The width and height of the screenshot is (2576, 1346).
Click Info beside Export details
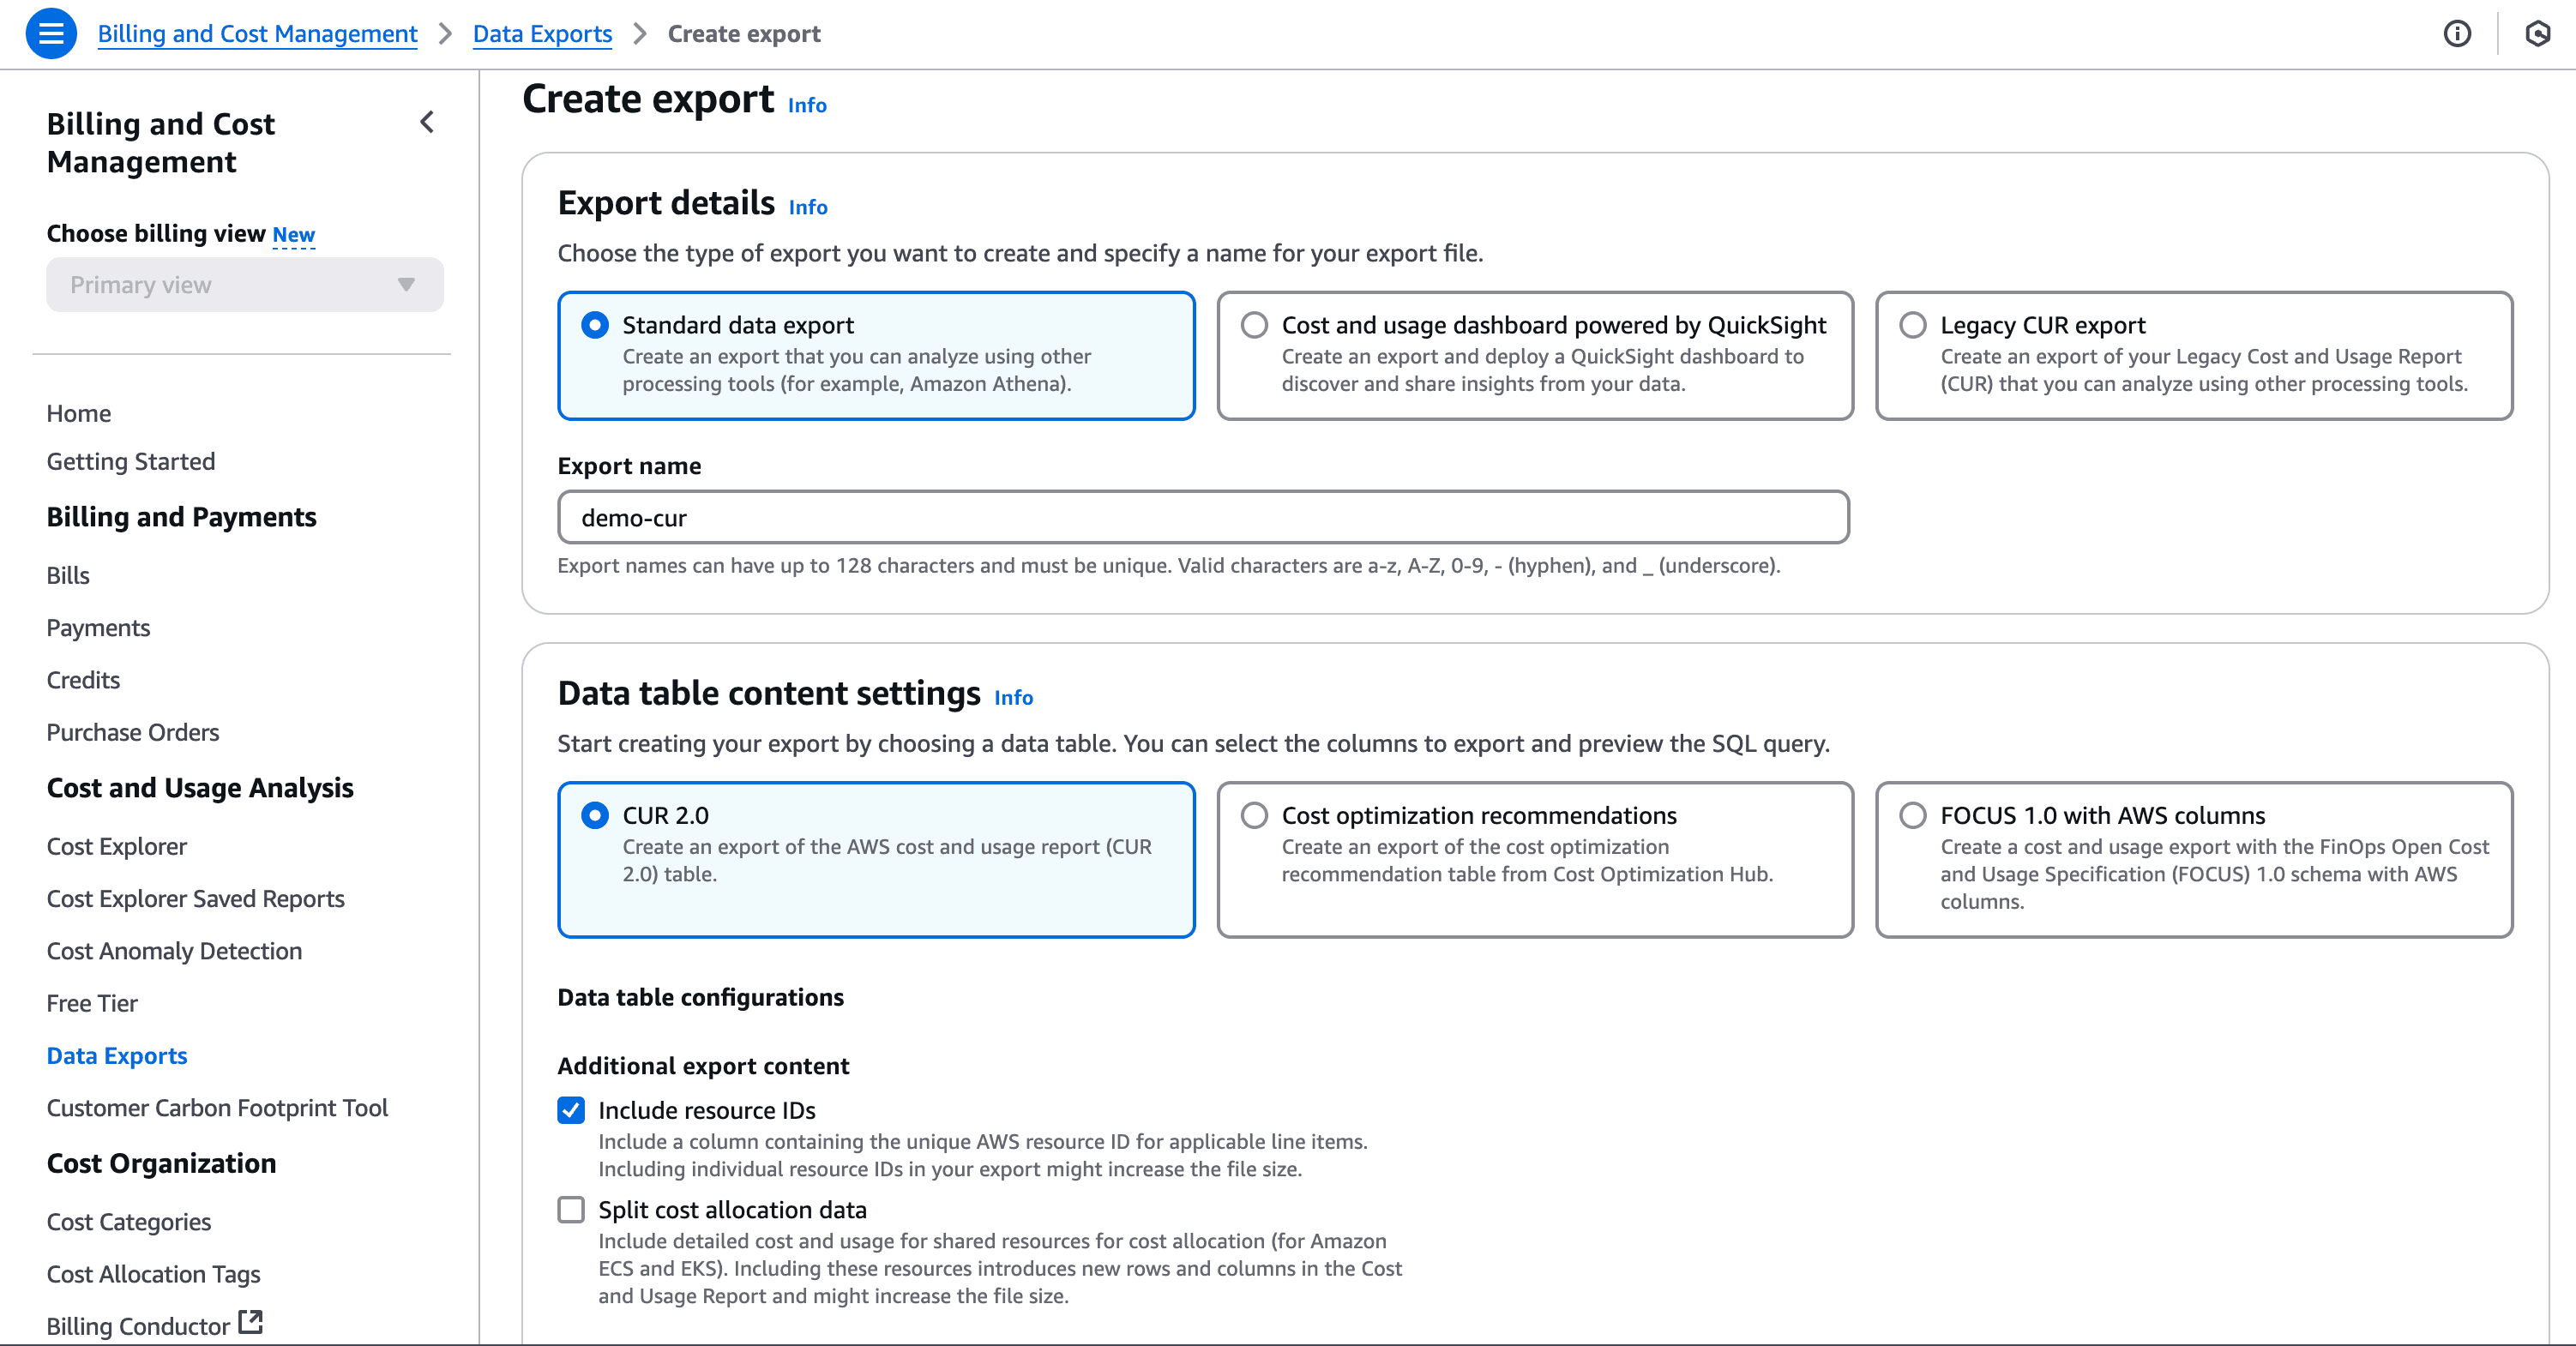click(808, 207)
